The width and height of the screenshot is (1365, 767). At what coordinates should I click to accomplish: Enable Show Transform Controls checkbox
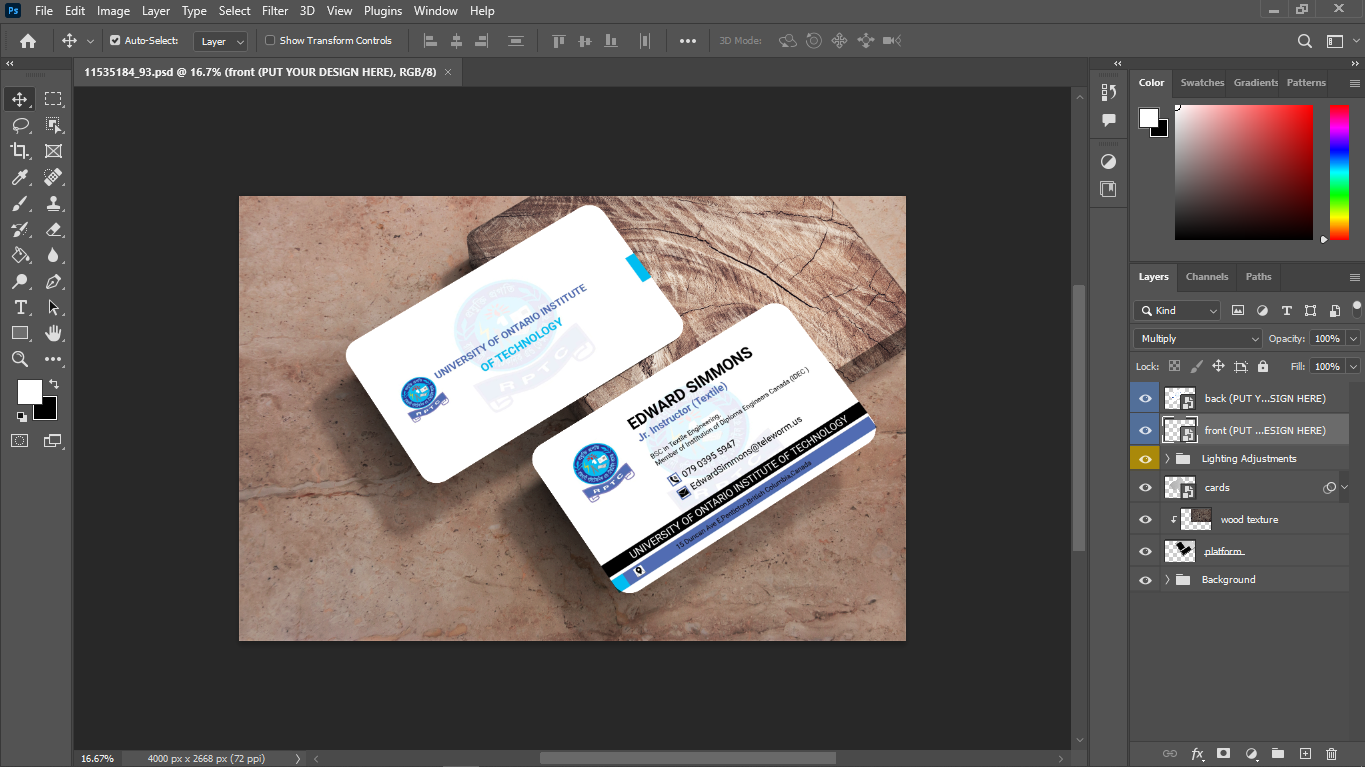pyautogui.click(x=270, y=41)
